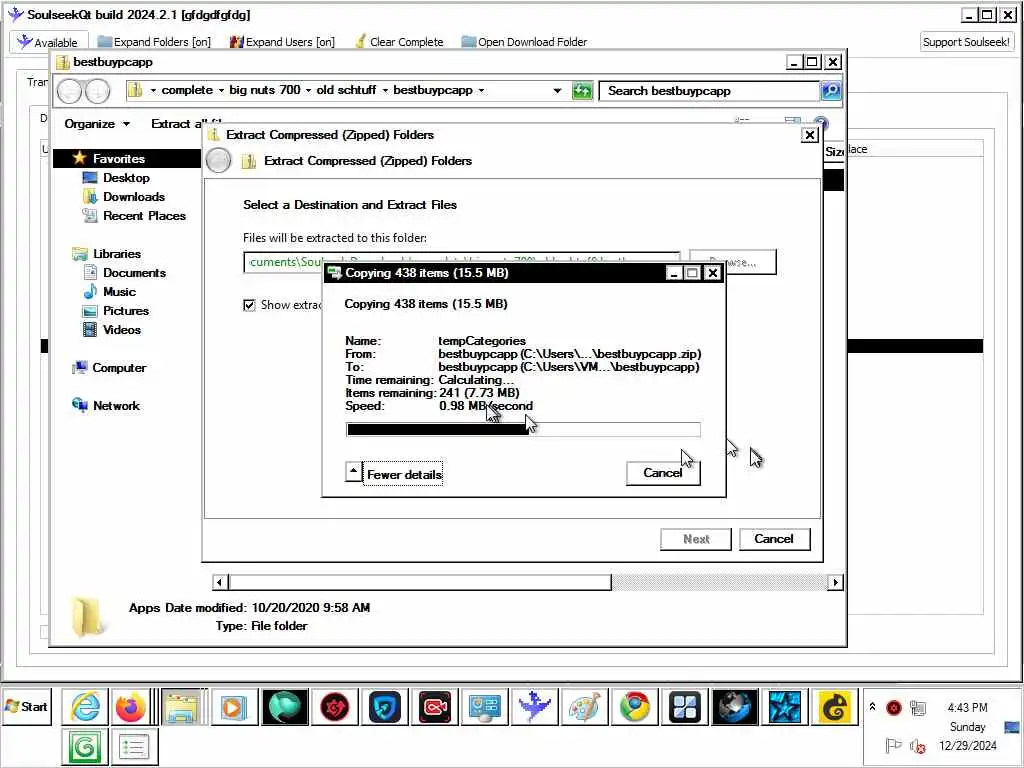The width and height of the screenshot is (1024, 768).
Task: Click Support Soulseek! button
Action: [x=967, y=42]
